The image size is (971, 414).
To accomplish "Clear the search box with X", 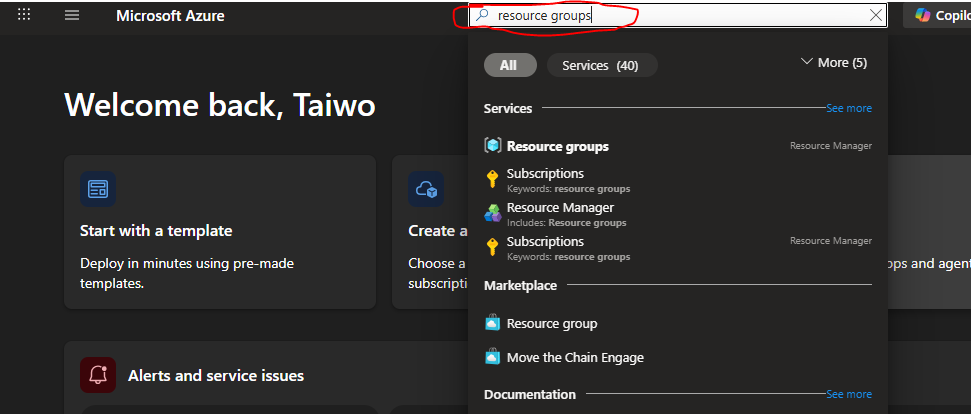I will pos(876,15).
